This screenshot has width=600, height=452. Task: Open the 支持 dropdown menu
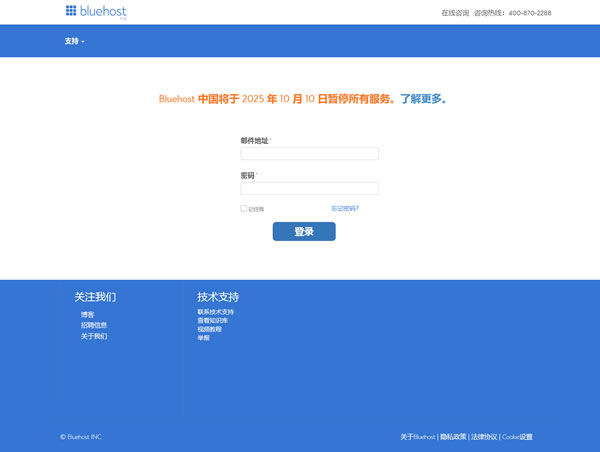[x=74, y=41]
